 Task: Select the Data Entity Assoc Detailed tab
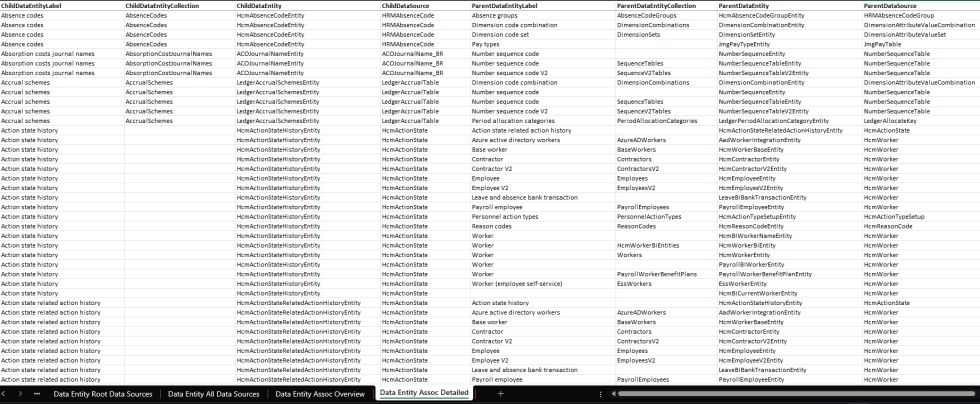click(424, 394)
